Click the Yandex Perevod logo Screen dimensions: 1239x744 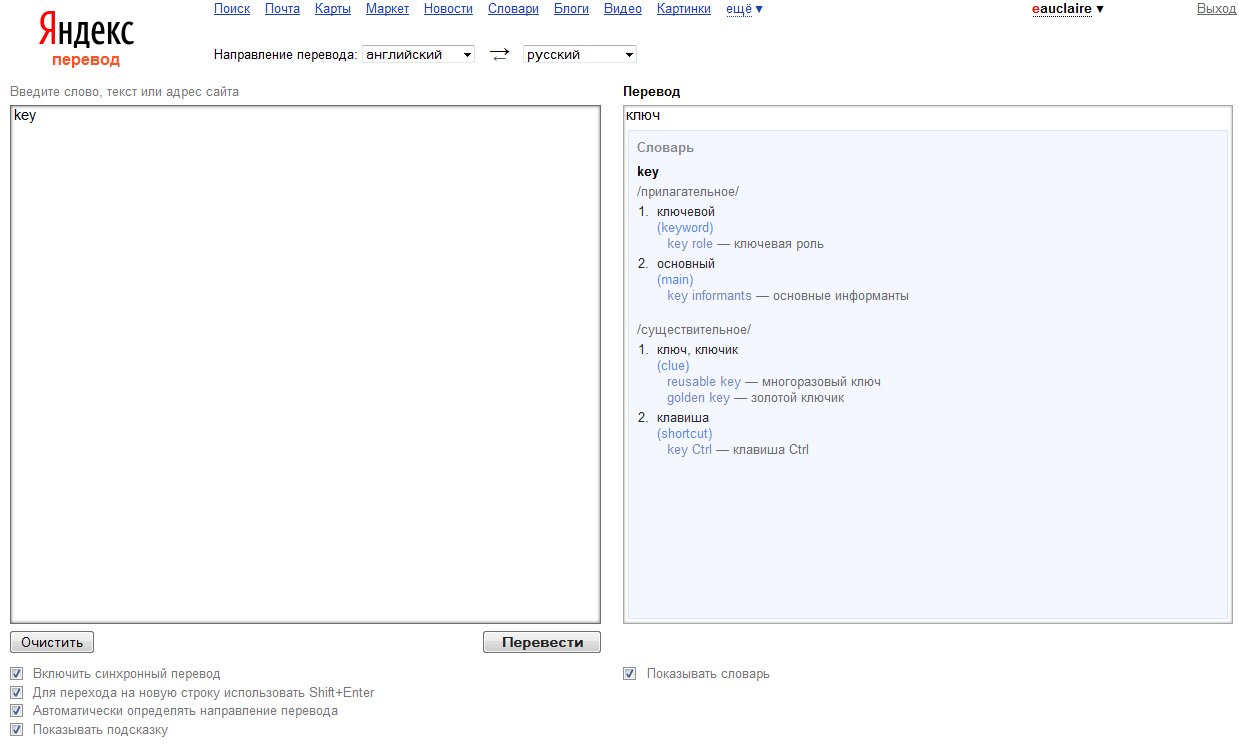(86, 40)
